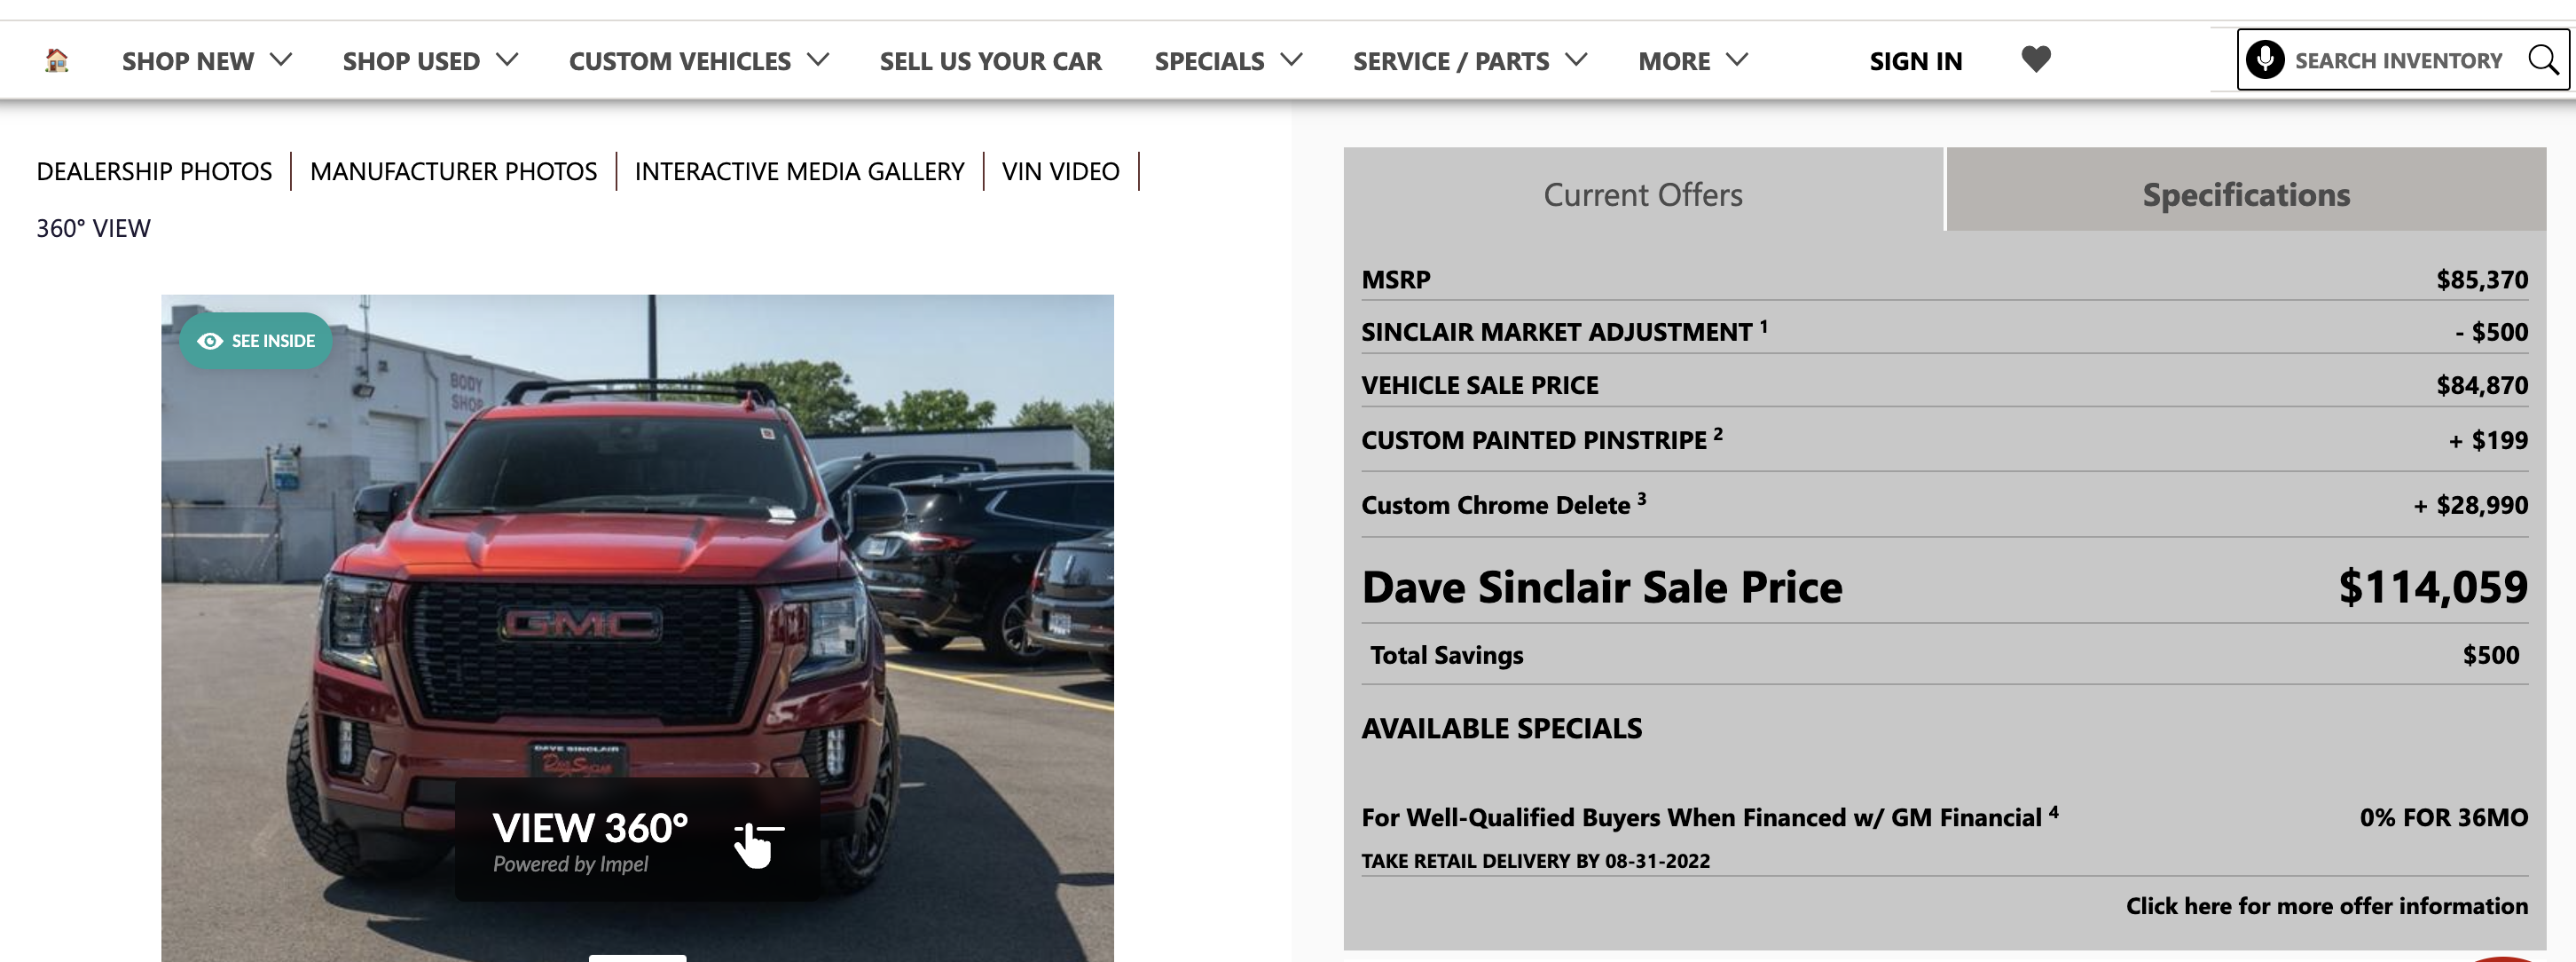The width and height of the screenshot is (2576, 962).
Task: Click the home icon in navigation bar
Action: point(57,61)
